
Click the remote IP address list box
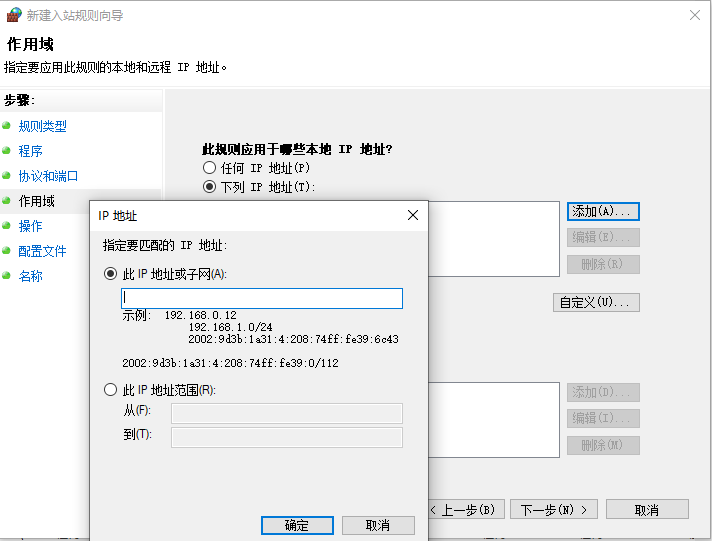(494, 420)
